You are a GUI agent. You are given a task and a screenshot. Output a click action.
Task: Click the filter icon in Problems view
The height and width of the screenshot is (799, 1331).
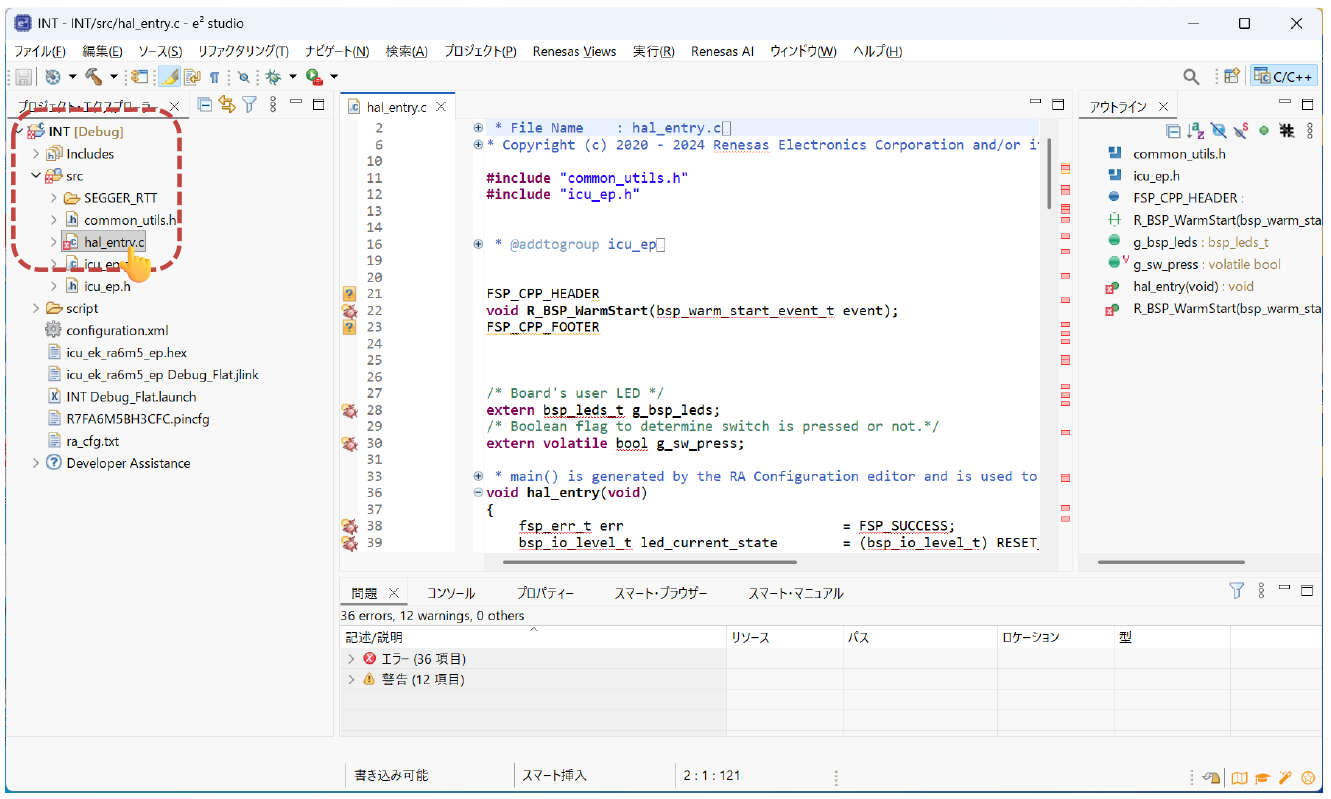pyautogui.click(x=1236, y=591)
